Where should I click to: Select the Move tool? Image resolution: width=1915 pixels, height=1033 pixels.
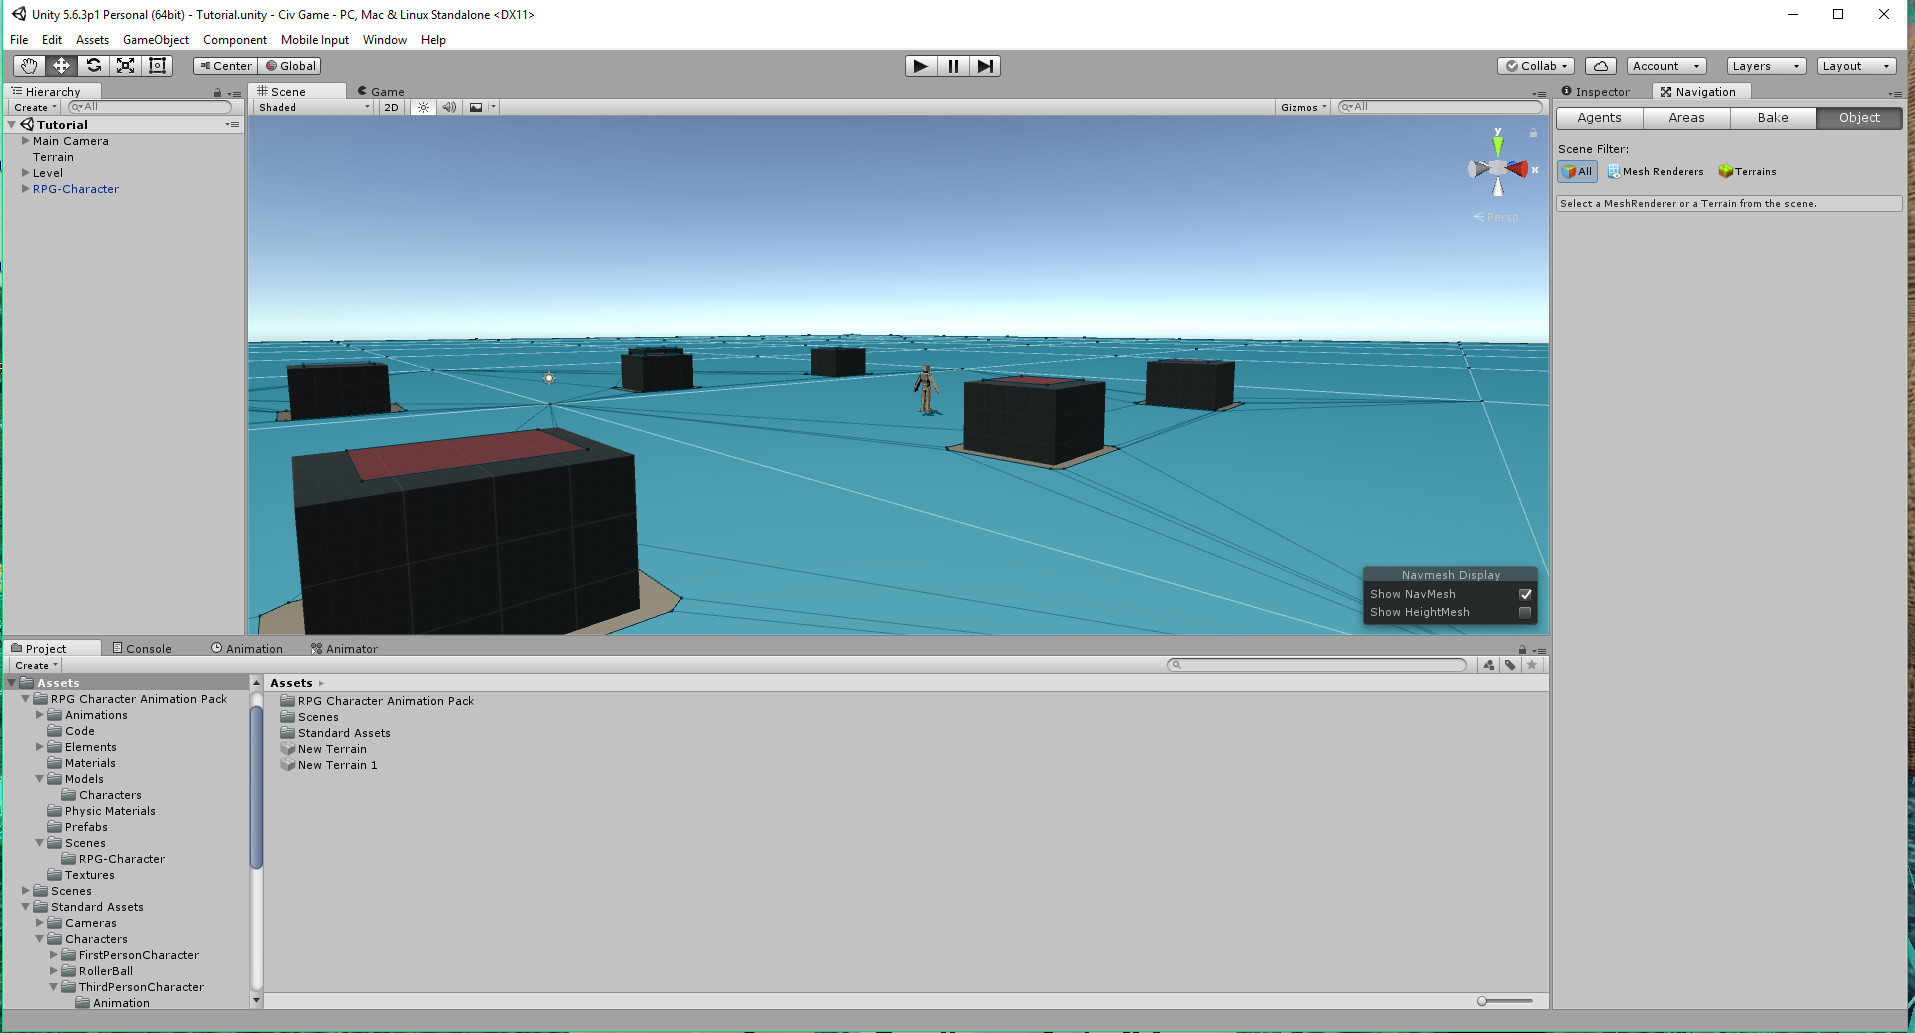point(60,65)
